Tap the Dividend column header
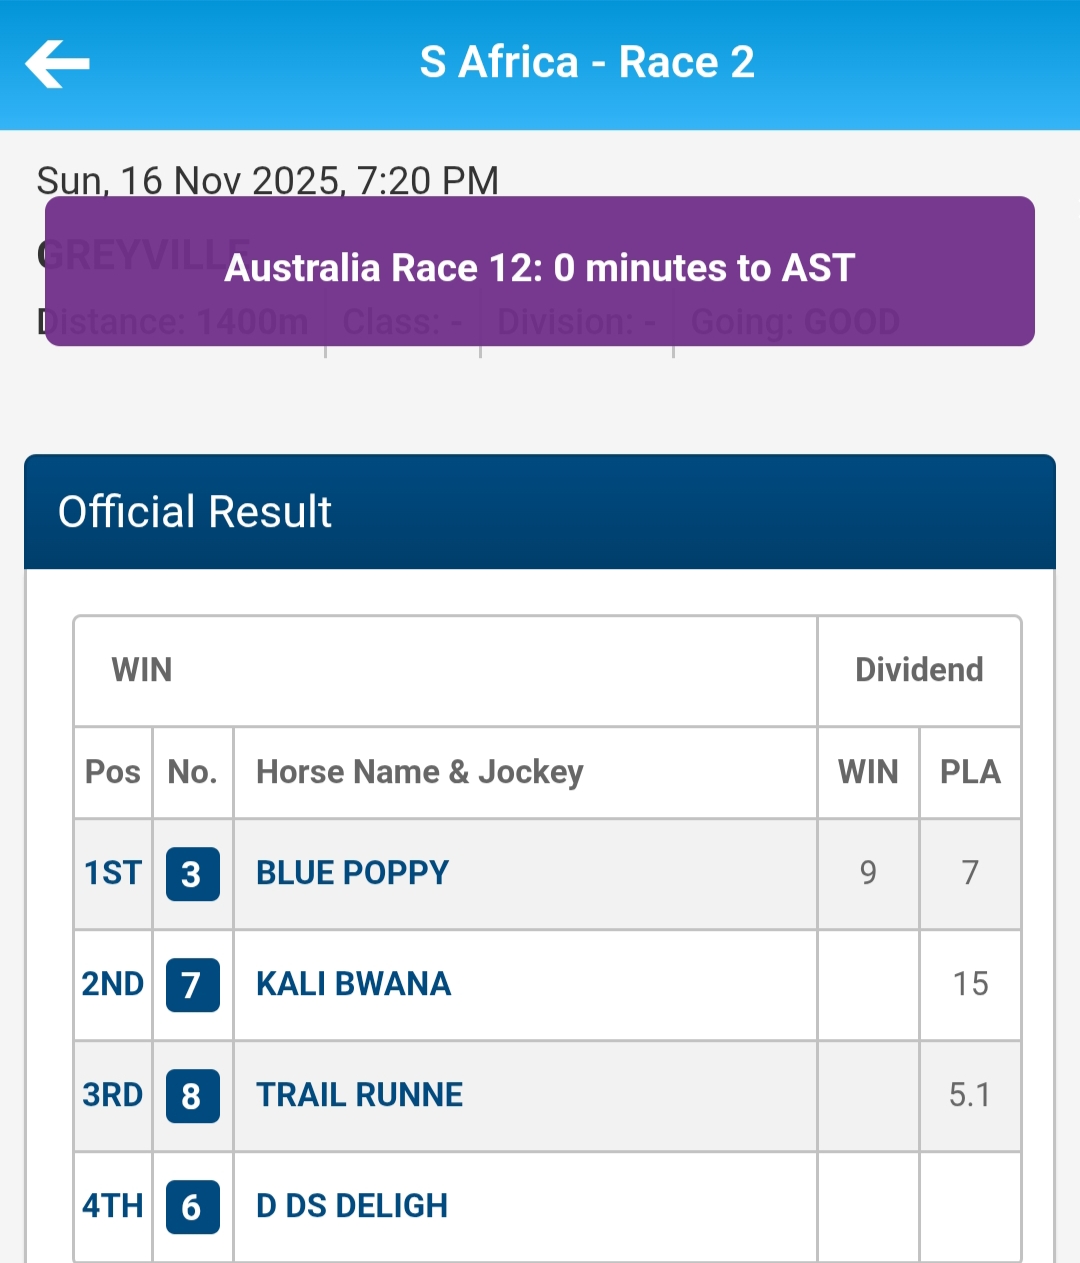This screenshot has height=1263, width=1080. point(919,670)
